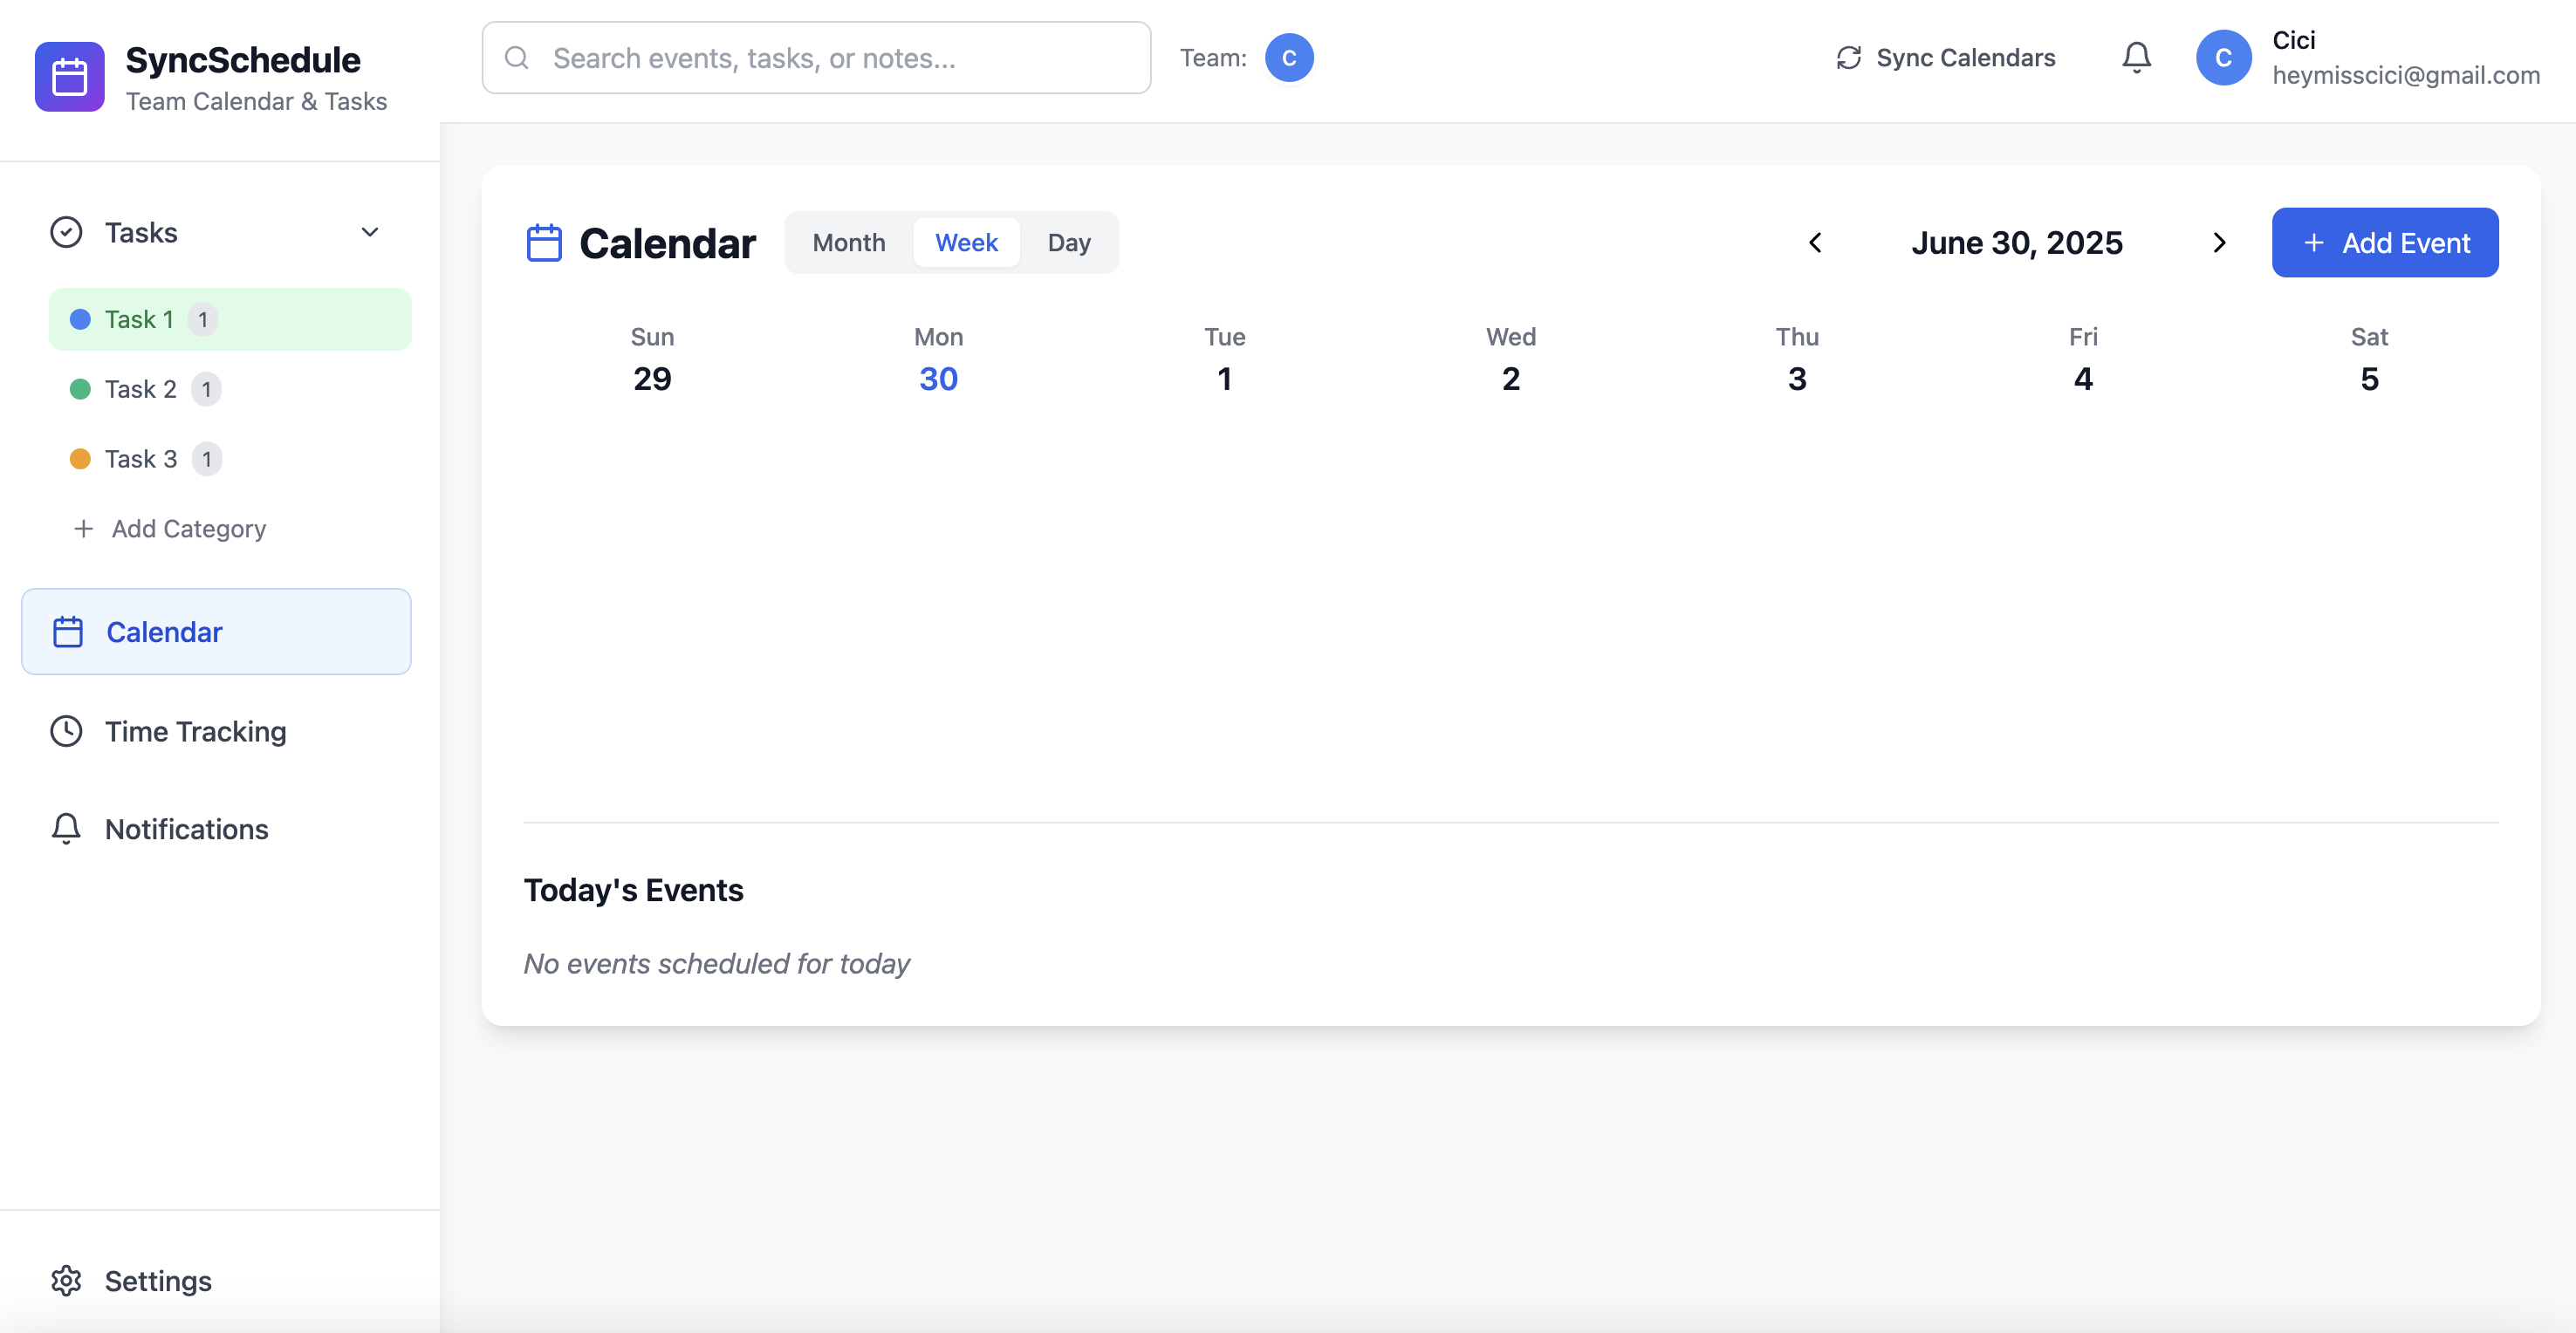Open Notifications with the sidebar bell icon

[66, 829]
